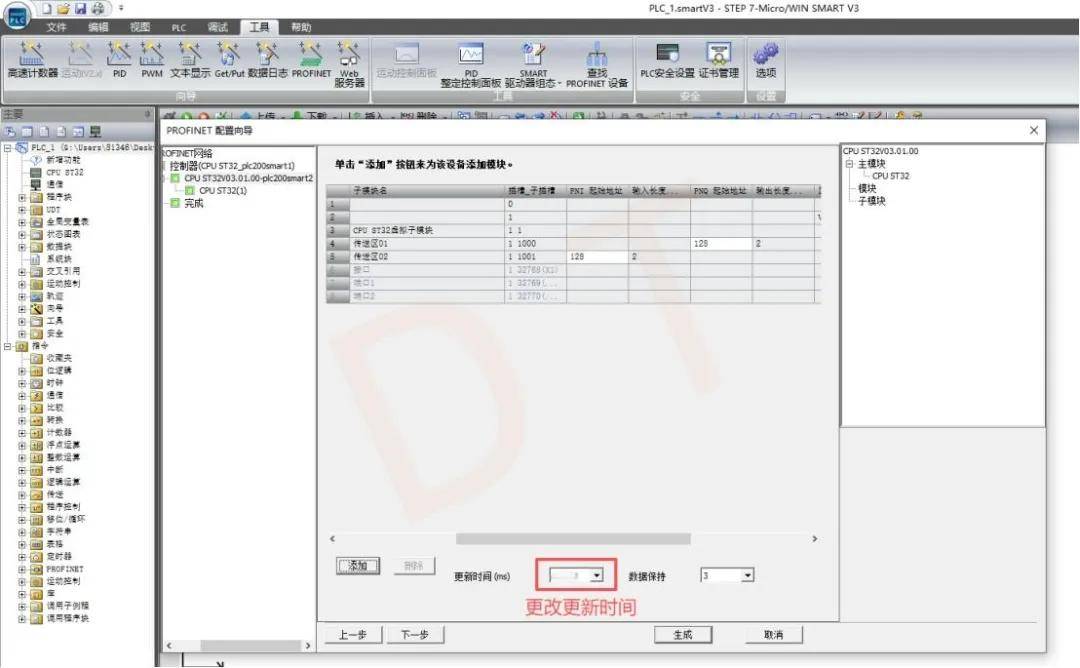Open the 调试 ribbon tab
This screenshot has height=668, width=1080.
[x=218, y=27]
